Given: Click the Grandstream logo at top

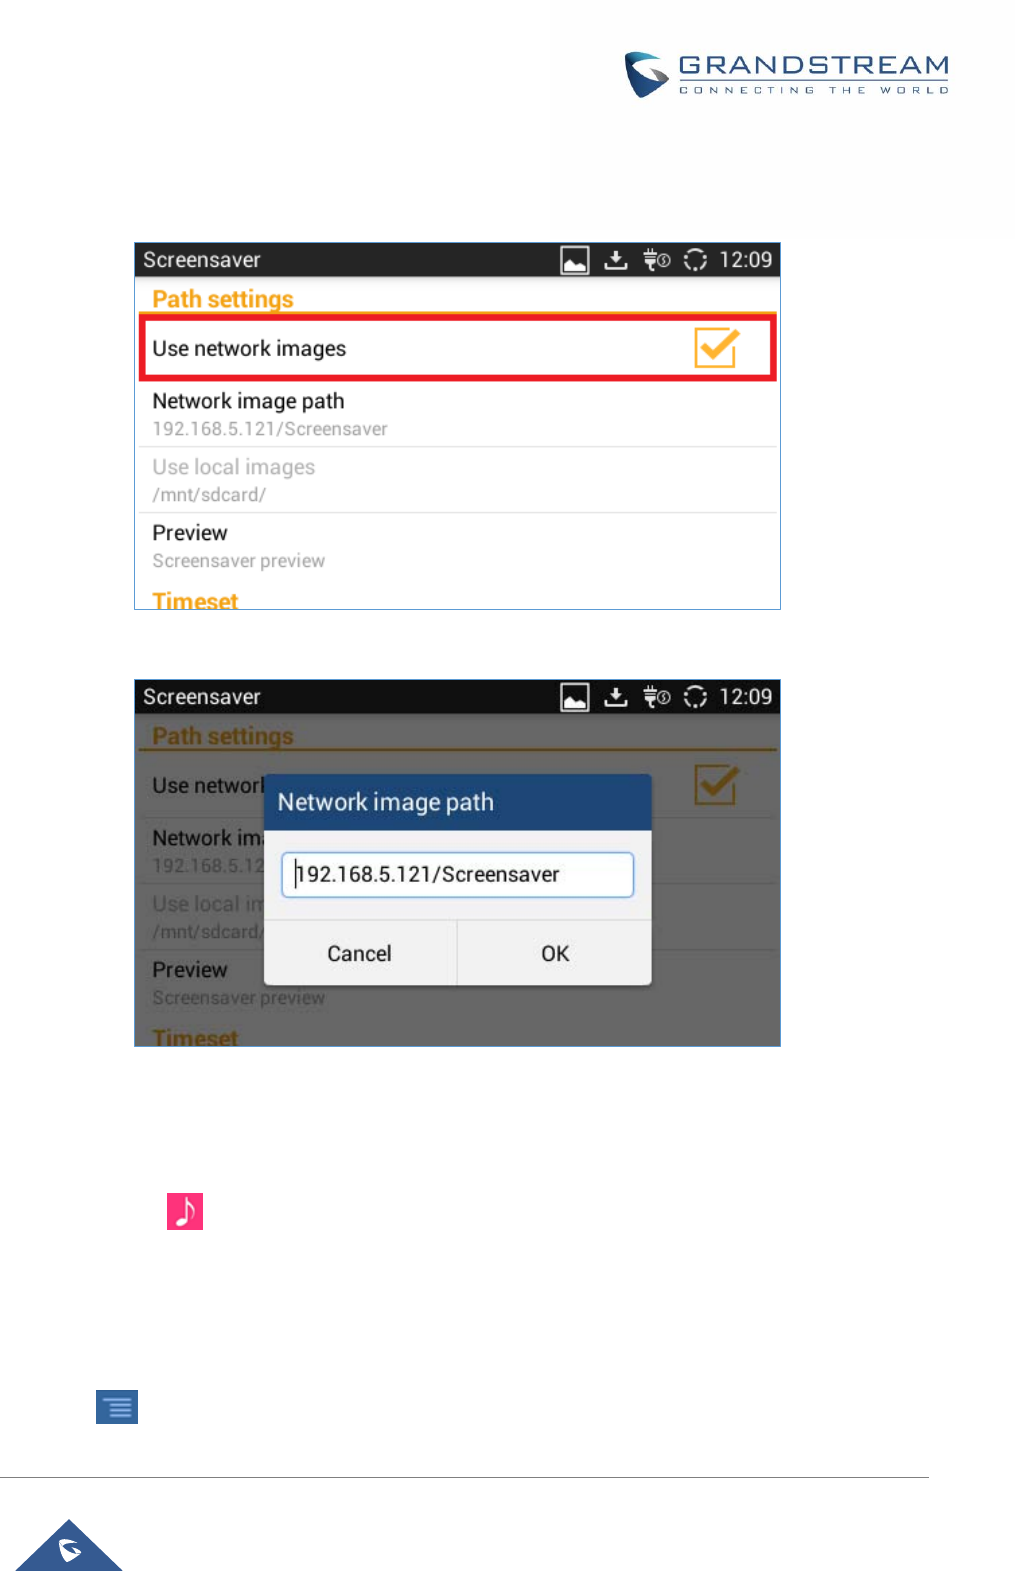Looking at the screenshot, I should point(786,74).
